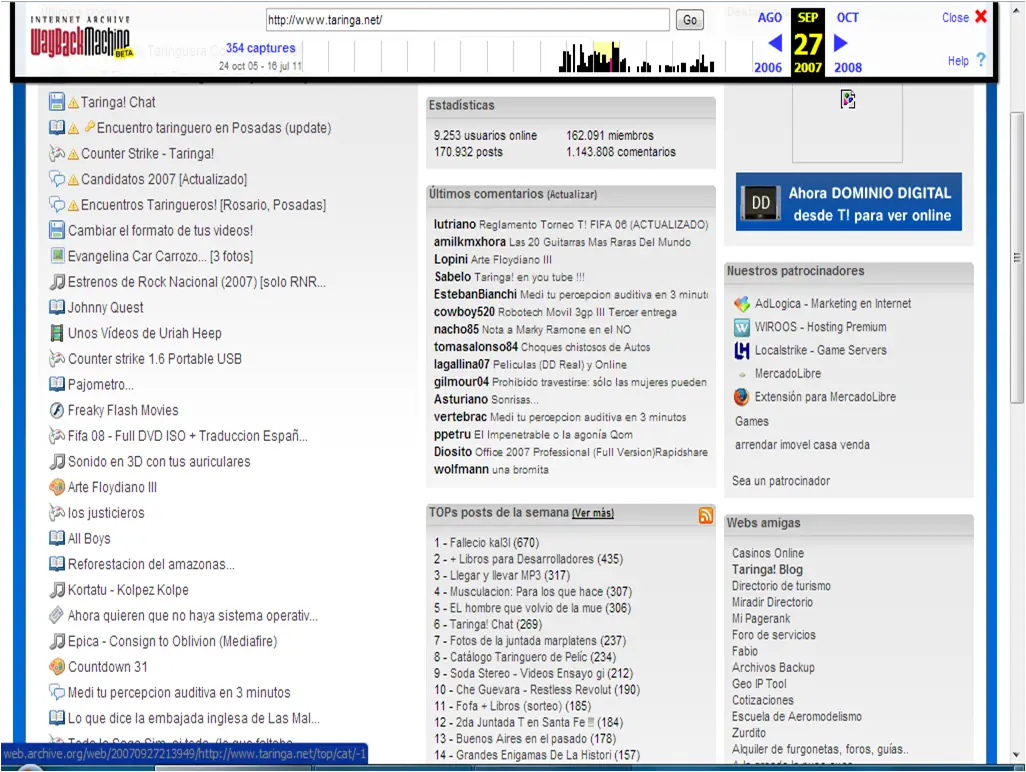Click the film strip icon beside Unos Videos de Uriah Heep
This screenshot has height=772, width=1026.
[58, 332]
